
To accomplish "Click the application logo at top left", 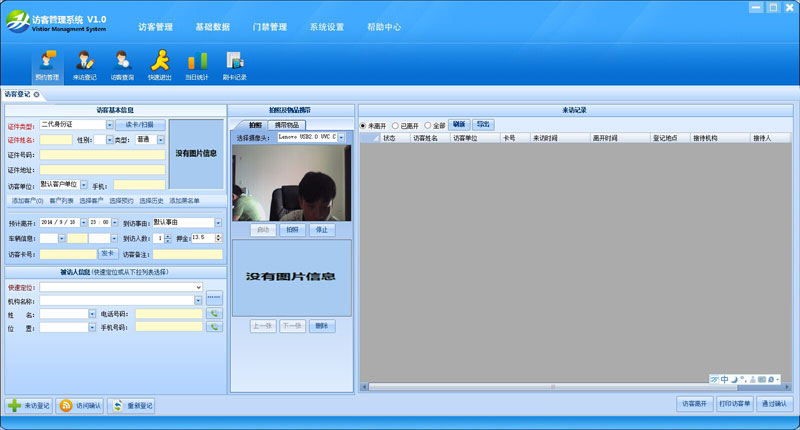I will click(18, 21).
